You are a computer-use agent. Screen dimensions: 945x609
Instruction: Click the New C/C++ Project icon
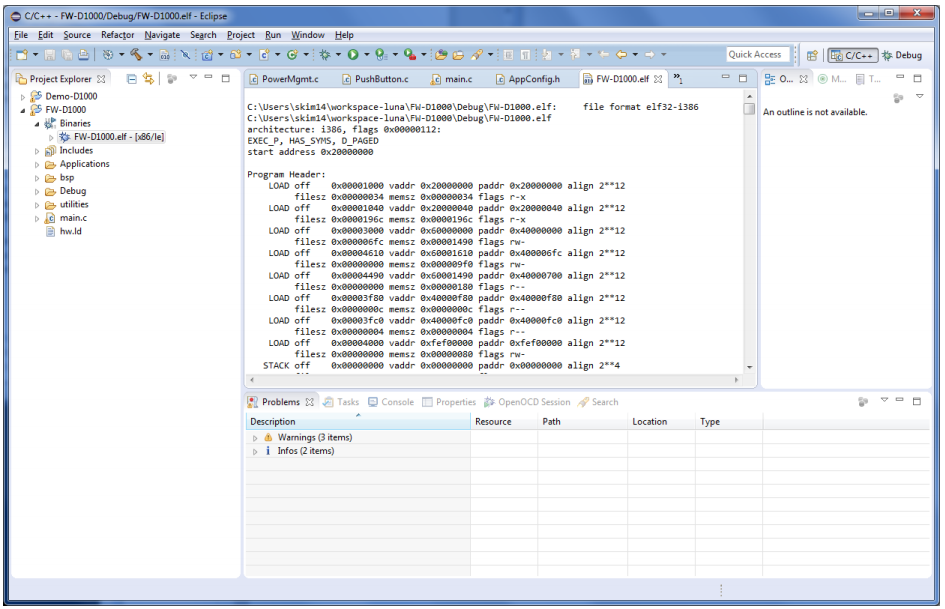click(x=207, y=55)
